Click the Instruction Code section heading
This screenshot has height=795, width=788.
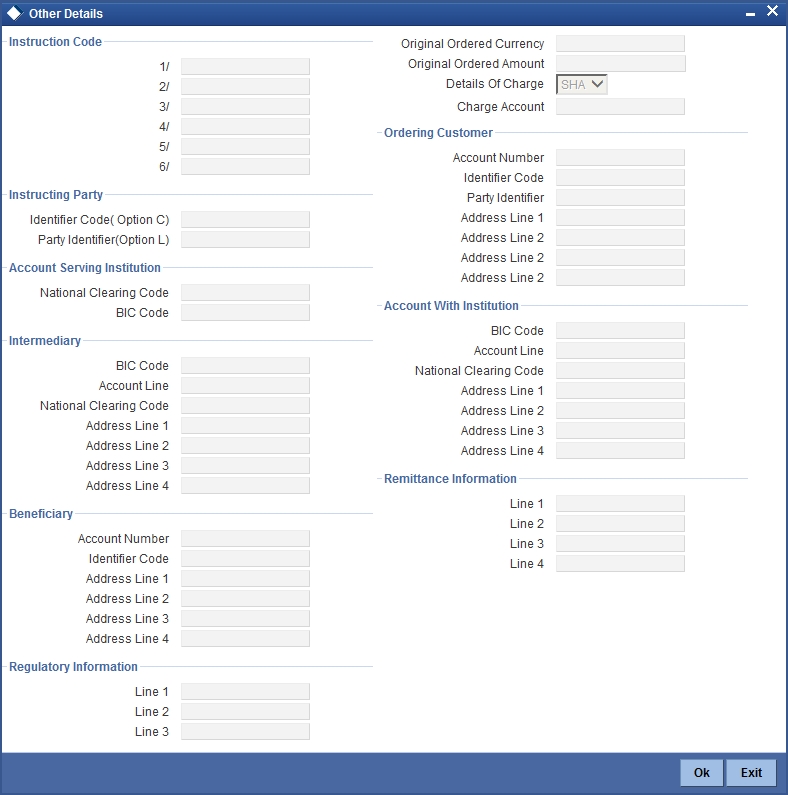(55, 42)
